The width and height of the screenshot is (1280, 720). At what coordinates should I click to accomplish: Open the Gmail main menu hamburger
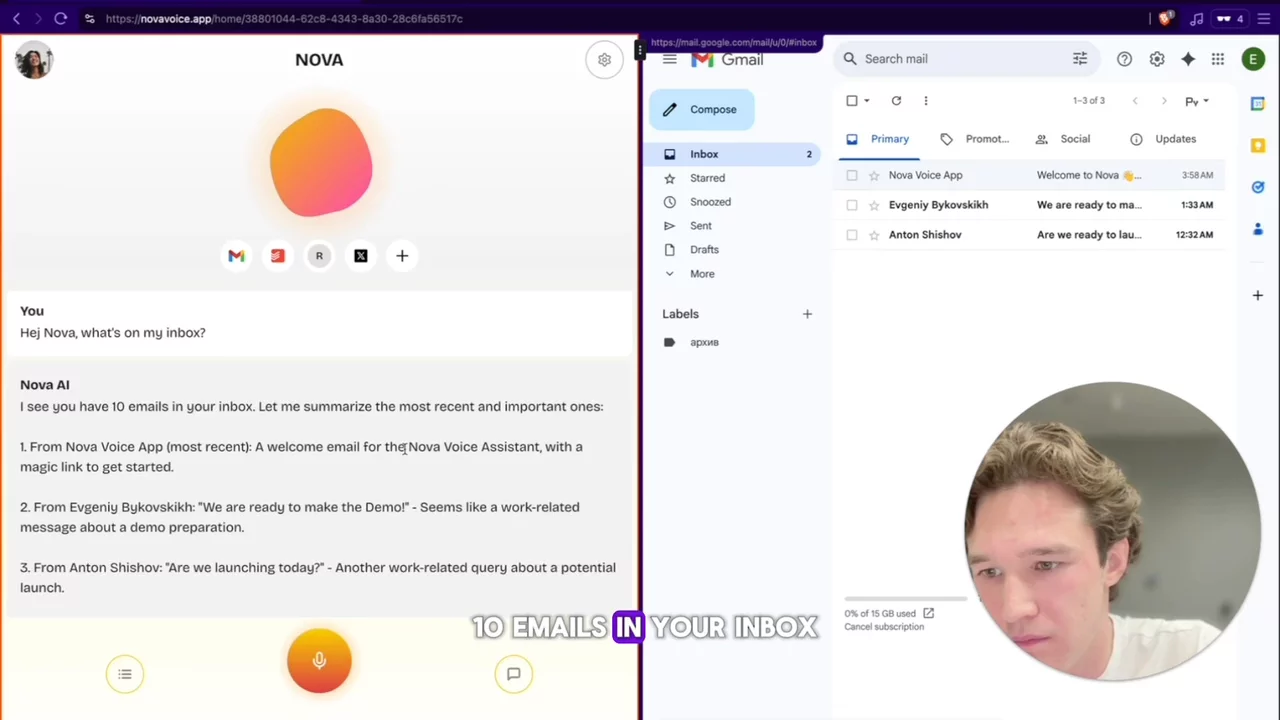point(670,59)
